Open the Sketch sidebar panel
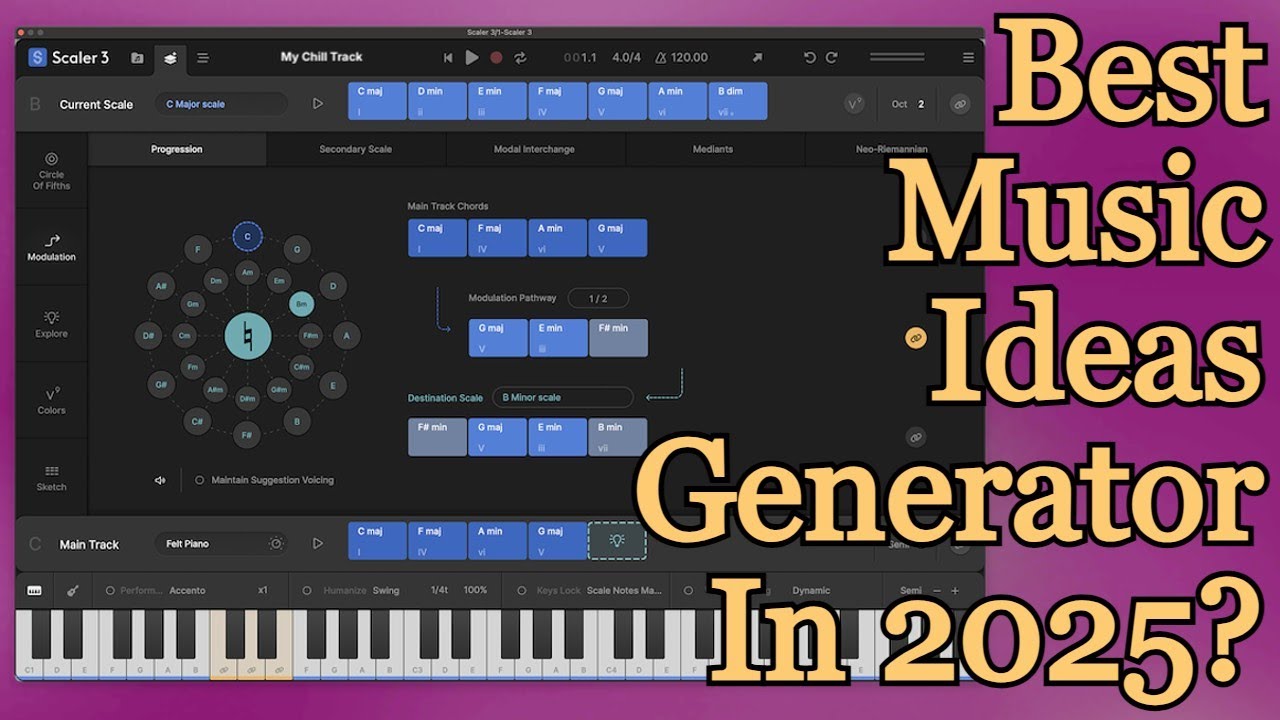The image size is (1280, 720). pyautogui.click(x=51, y=478)
